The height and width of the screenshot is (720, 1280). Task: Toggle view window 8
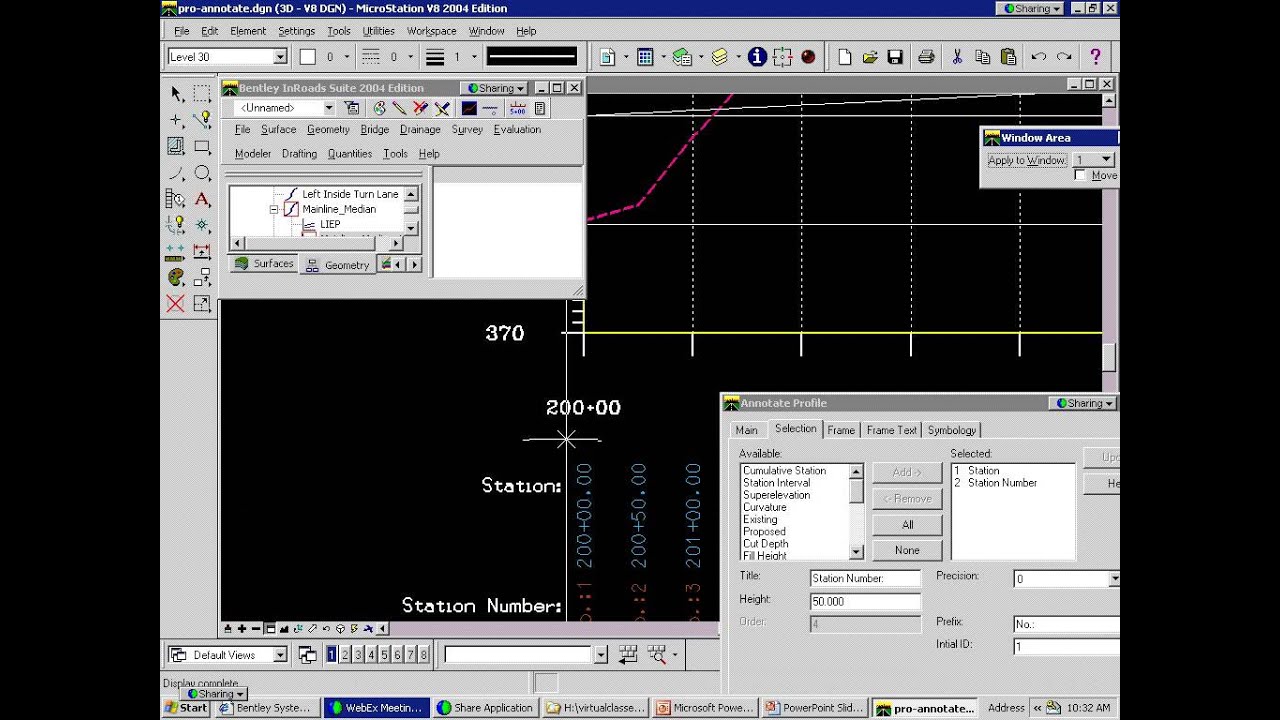click(x=424, y=655)
